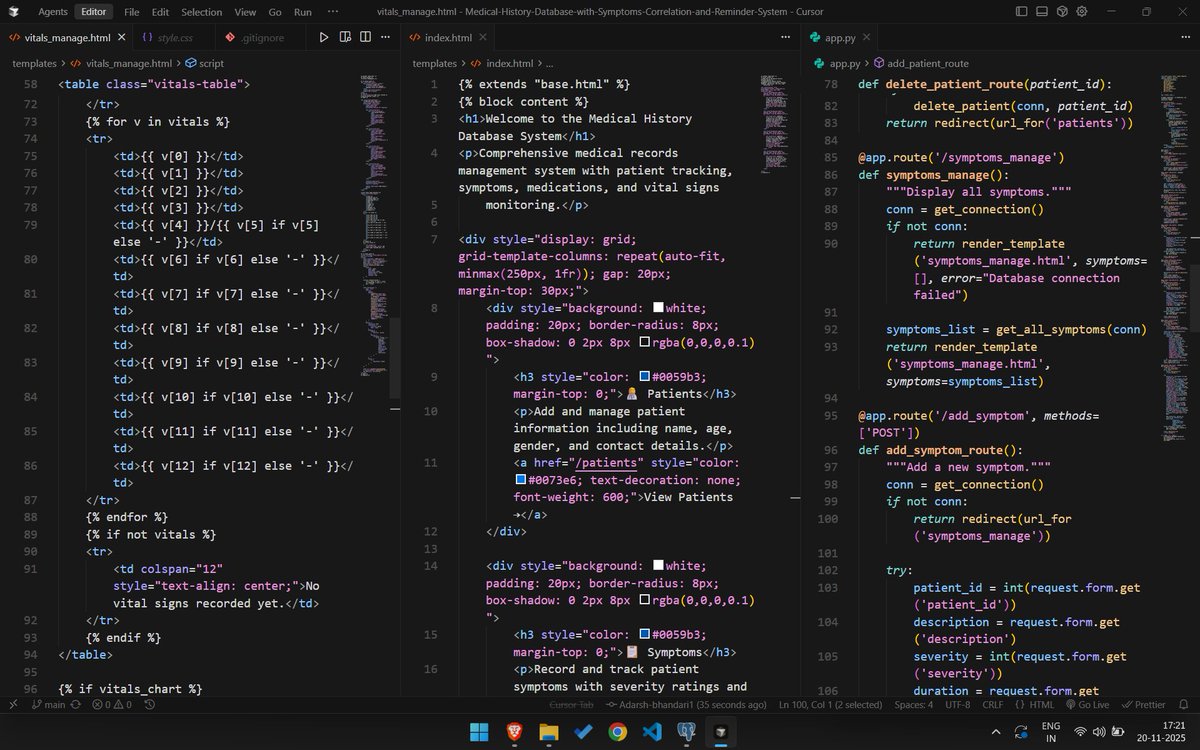This screenshot has width=1200, height=750.
Task: Click templates breadcrumb above vitals_manage.html
Action: pyautogui.click(x=34, y=63)
